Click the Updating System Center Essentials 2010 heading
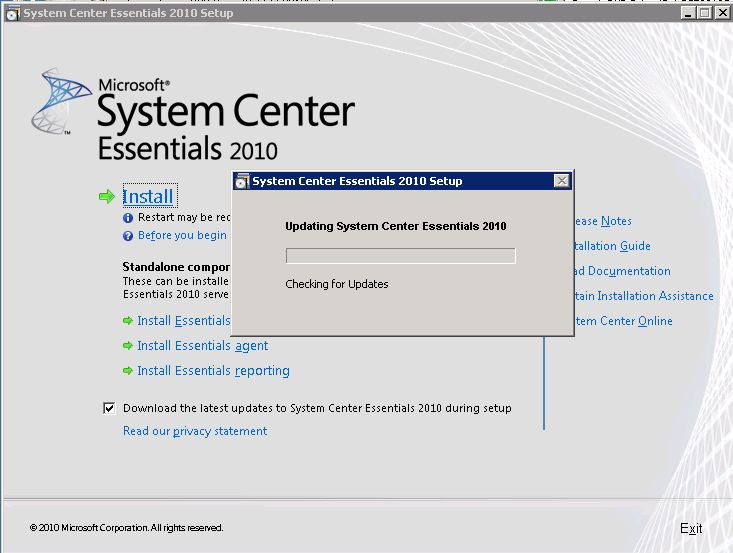 (395, 226)
